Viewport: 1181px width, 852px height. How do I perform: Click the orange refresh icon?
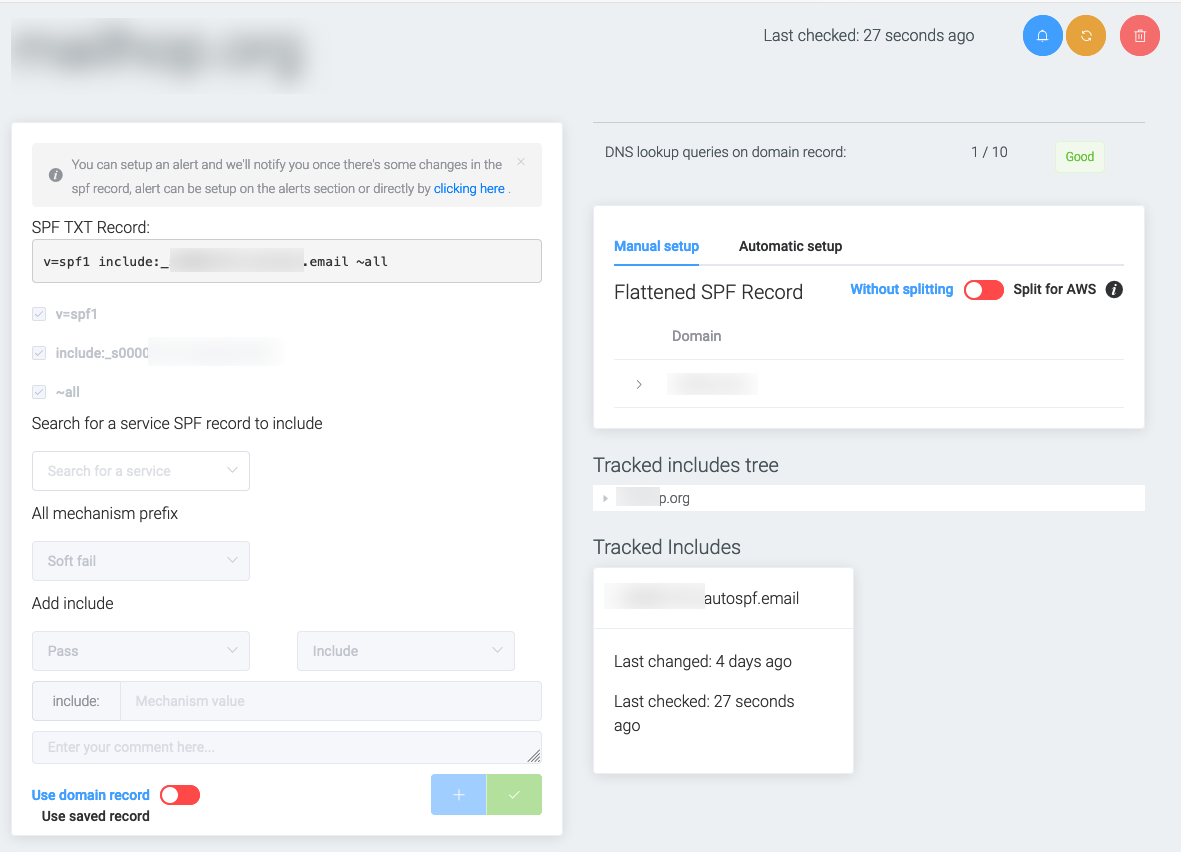1086,36
